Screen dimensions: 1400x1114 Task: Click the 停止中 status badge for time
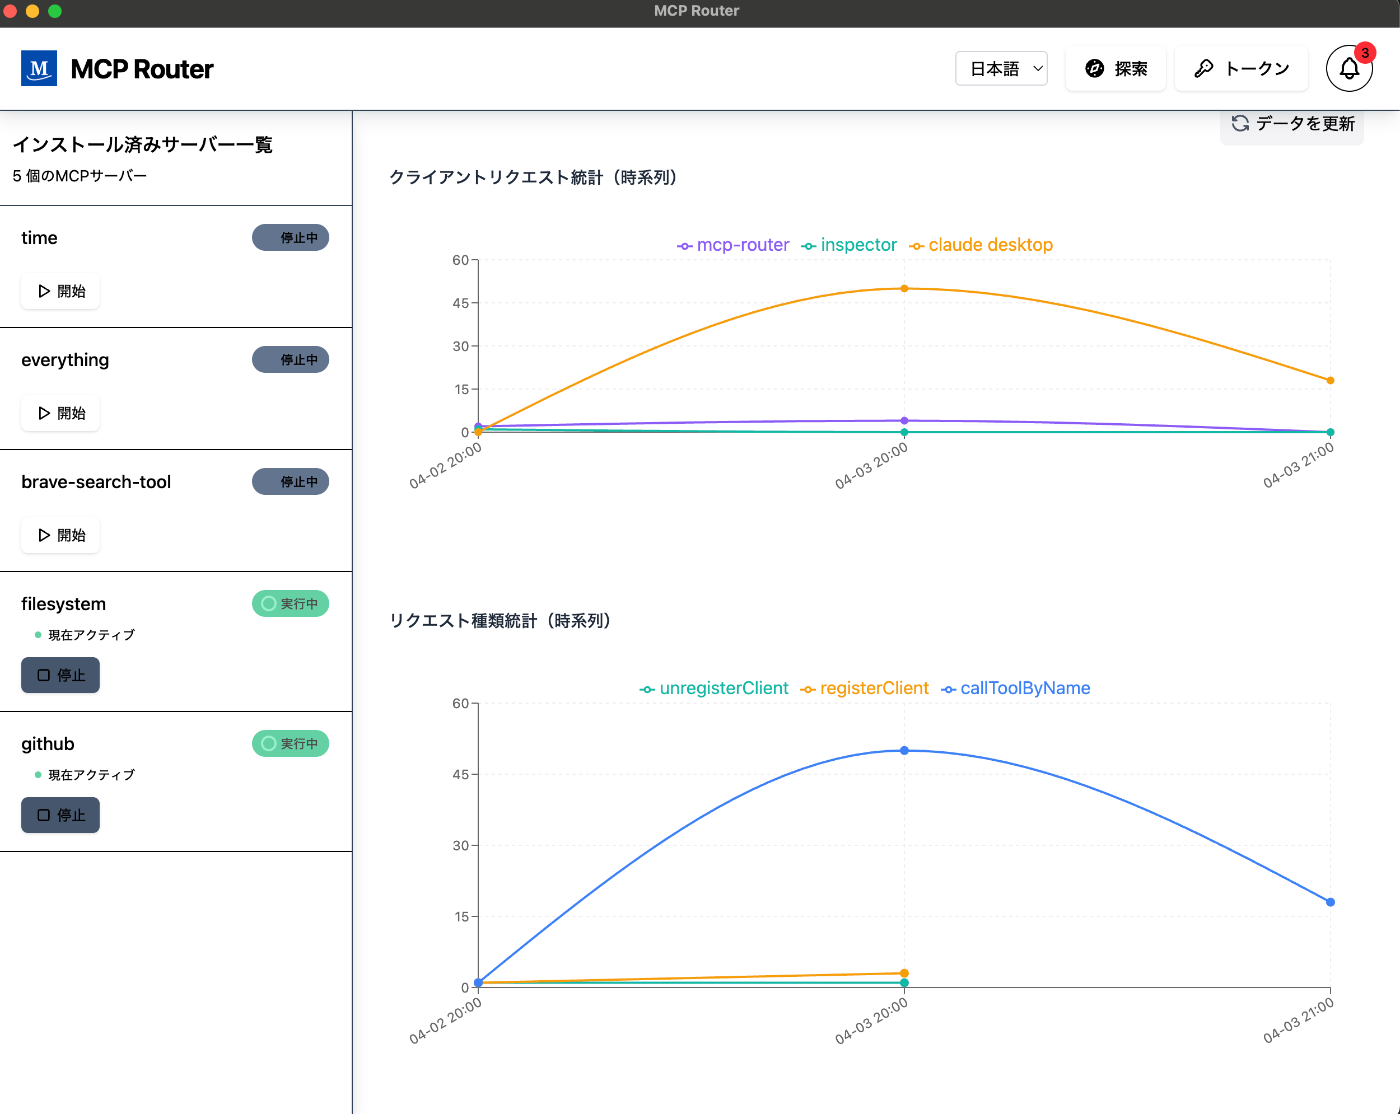pos(290,237)
